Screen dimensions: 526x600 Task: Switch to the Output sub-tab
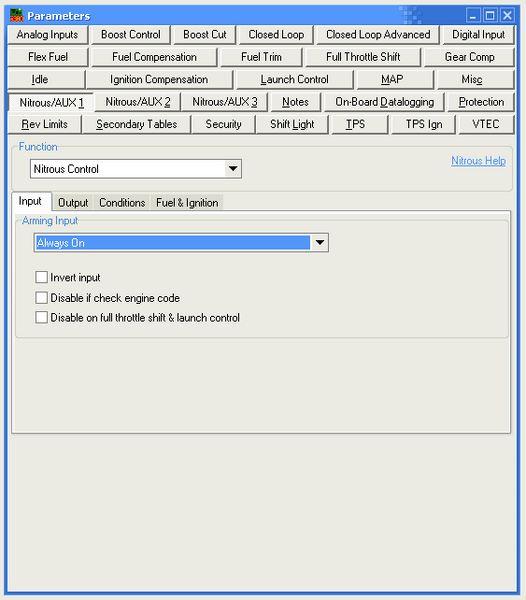(x=73, y=202)
